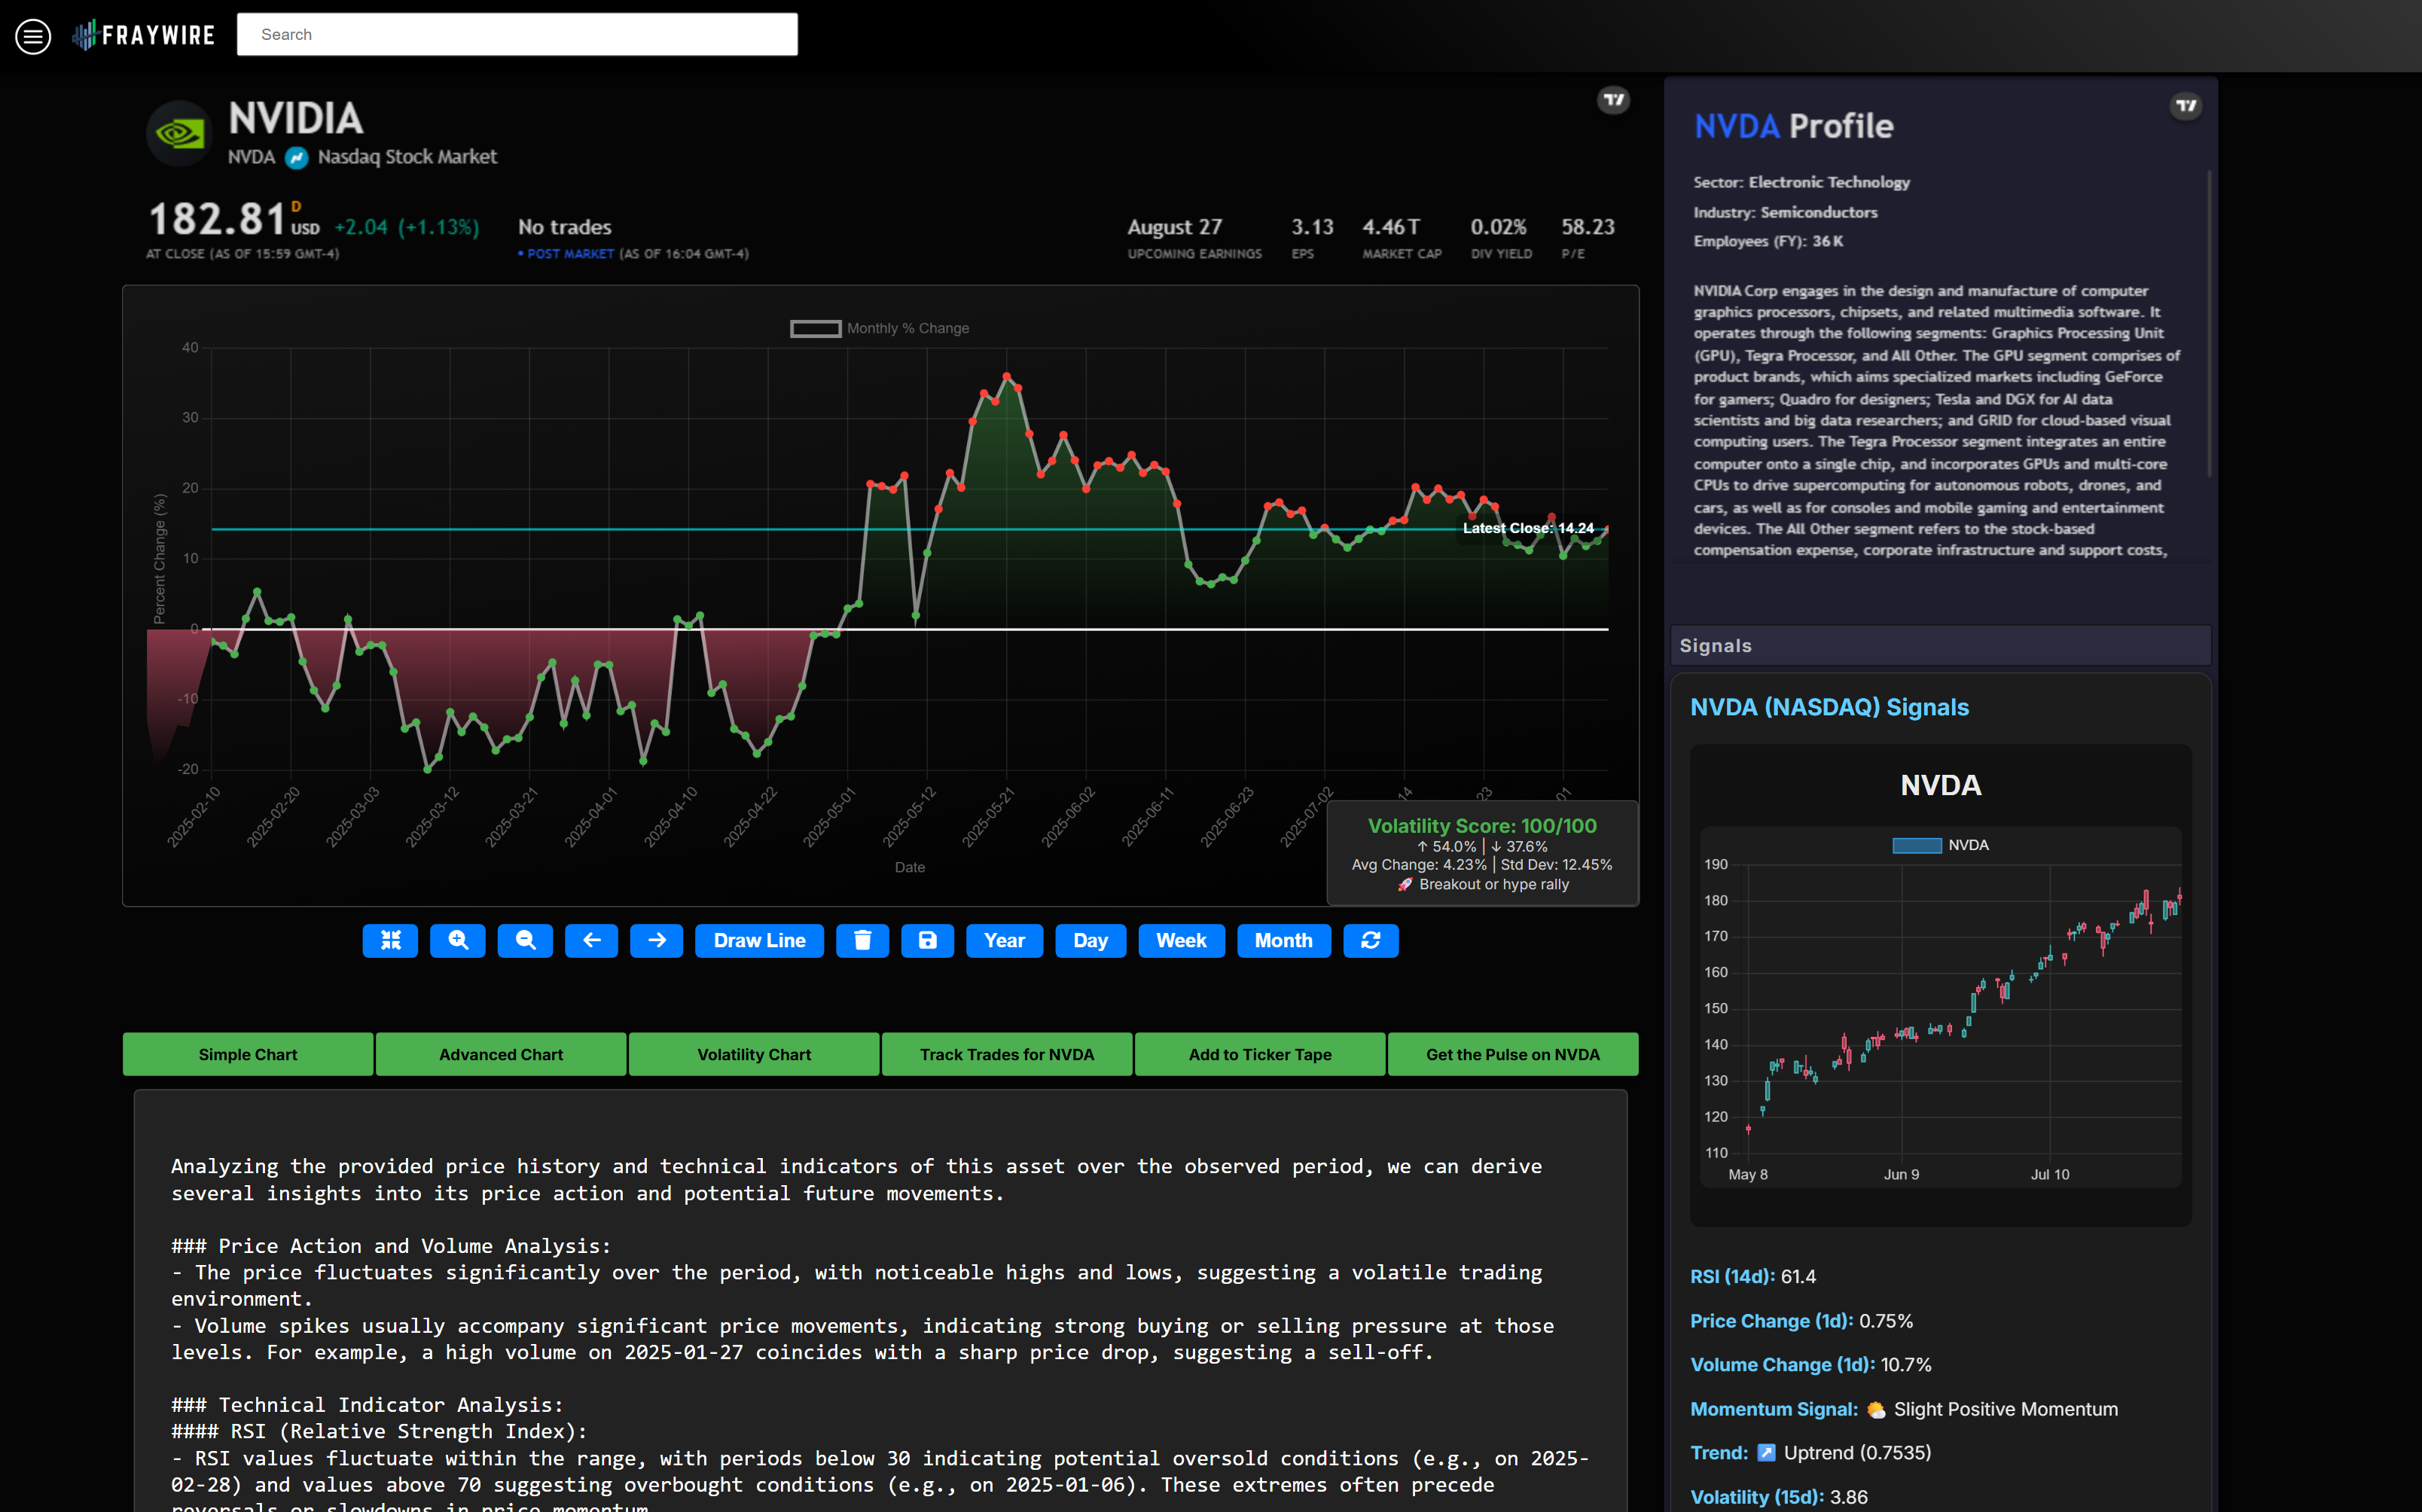Image resolution: width=2422 pixels, height=1512 pixels.
Task: Click the NVIDIA company logo
Action: click(x=179, y=133)
